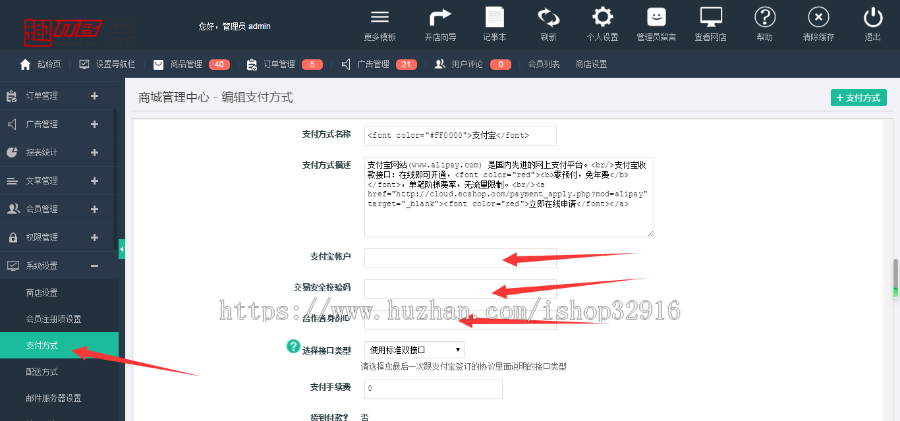Click the 系统设置 monitor icon in the sidebar

coord(12,266)
